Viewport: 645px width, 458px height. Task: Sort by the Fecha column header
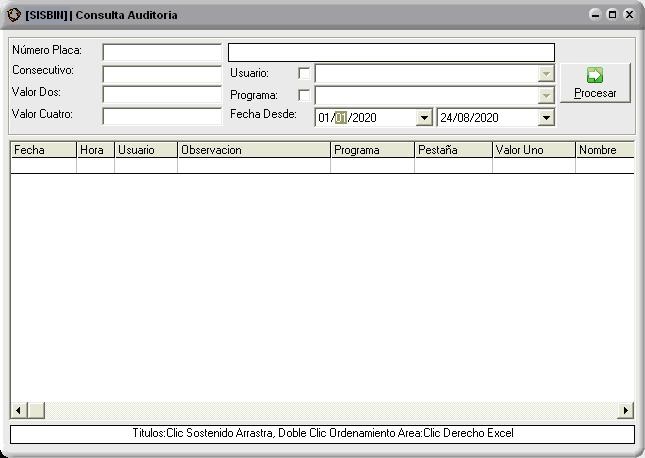tap(43, 150)
